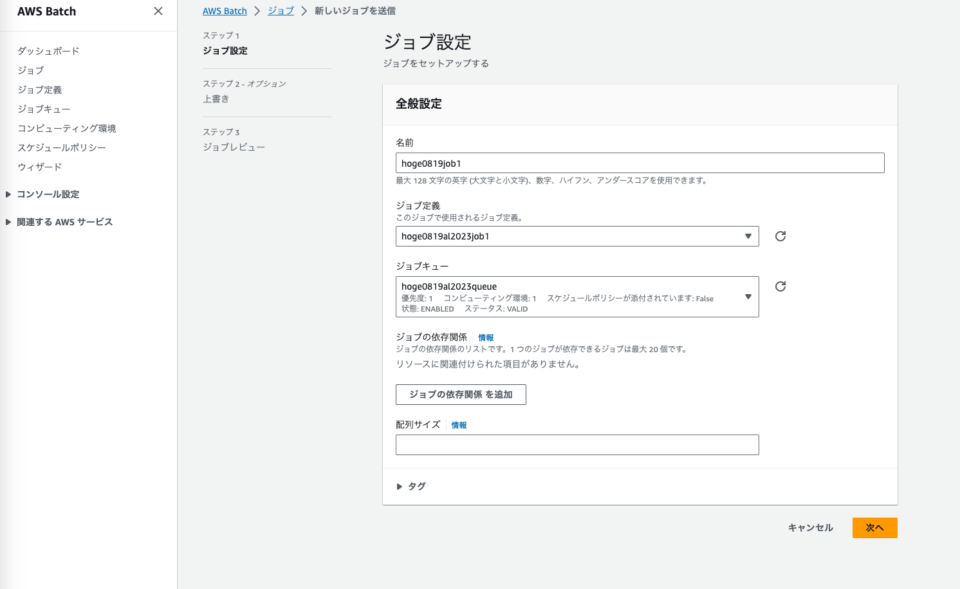Screen dimensions: 960x589
Task: Open 情報 link next to 配列サイズ
Action: tap(459, 425)
